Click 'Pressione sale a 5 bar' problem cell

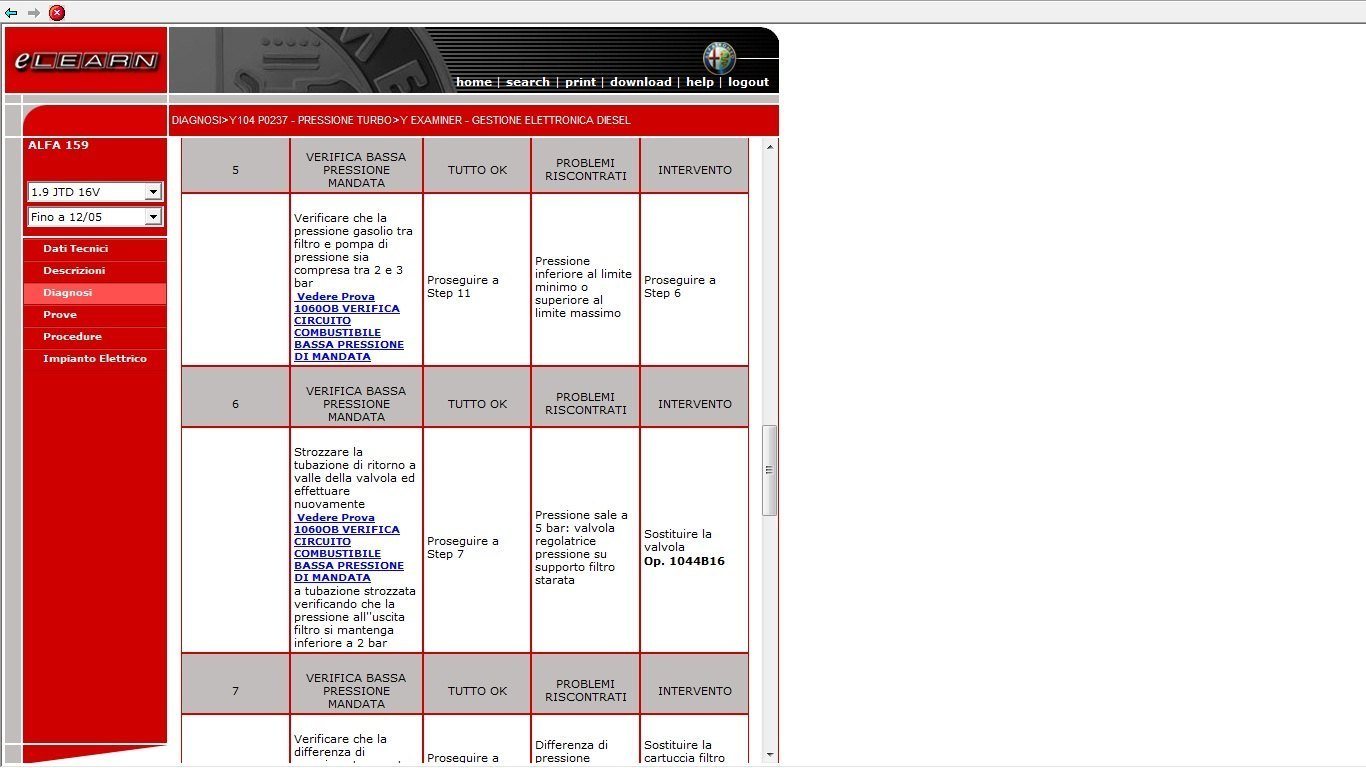(585, 540)
